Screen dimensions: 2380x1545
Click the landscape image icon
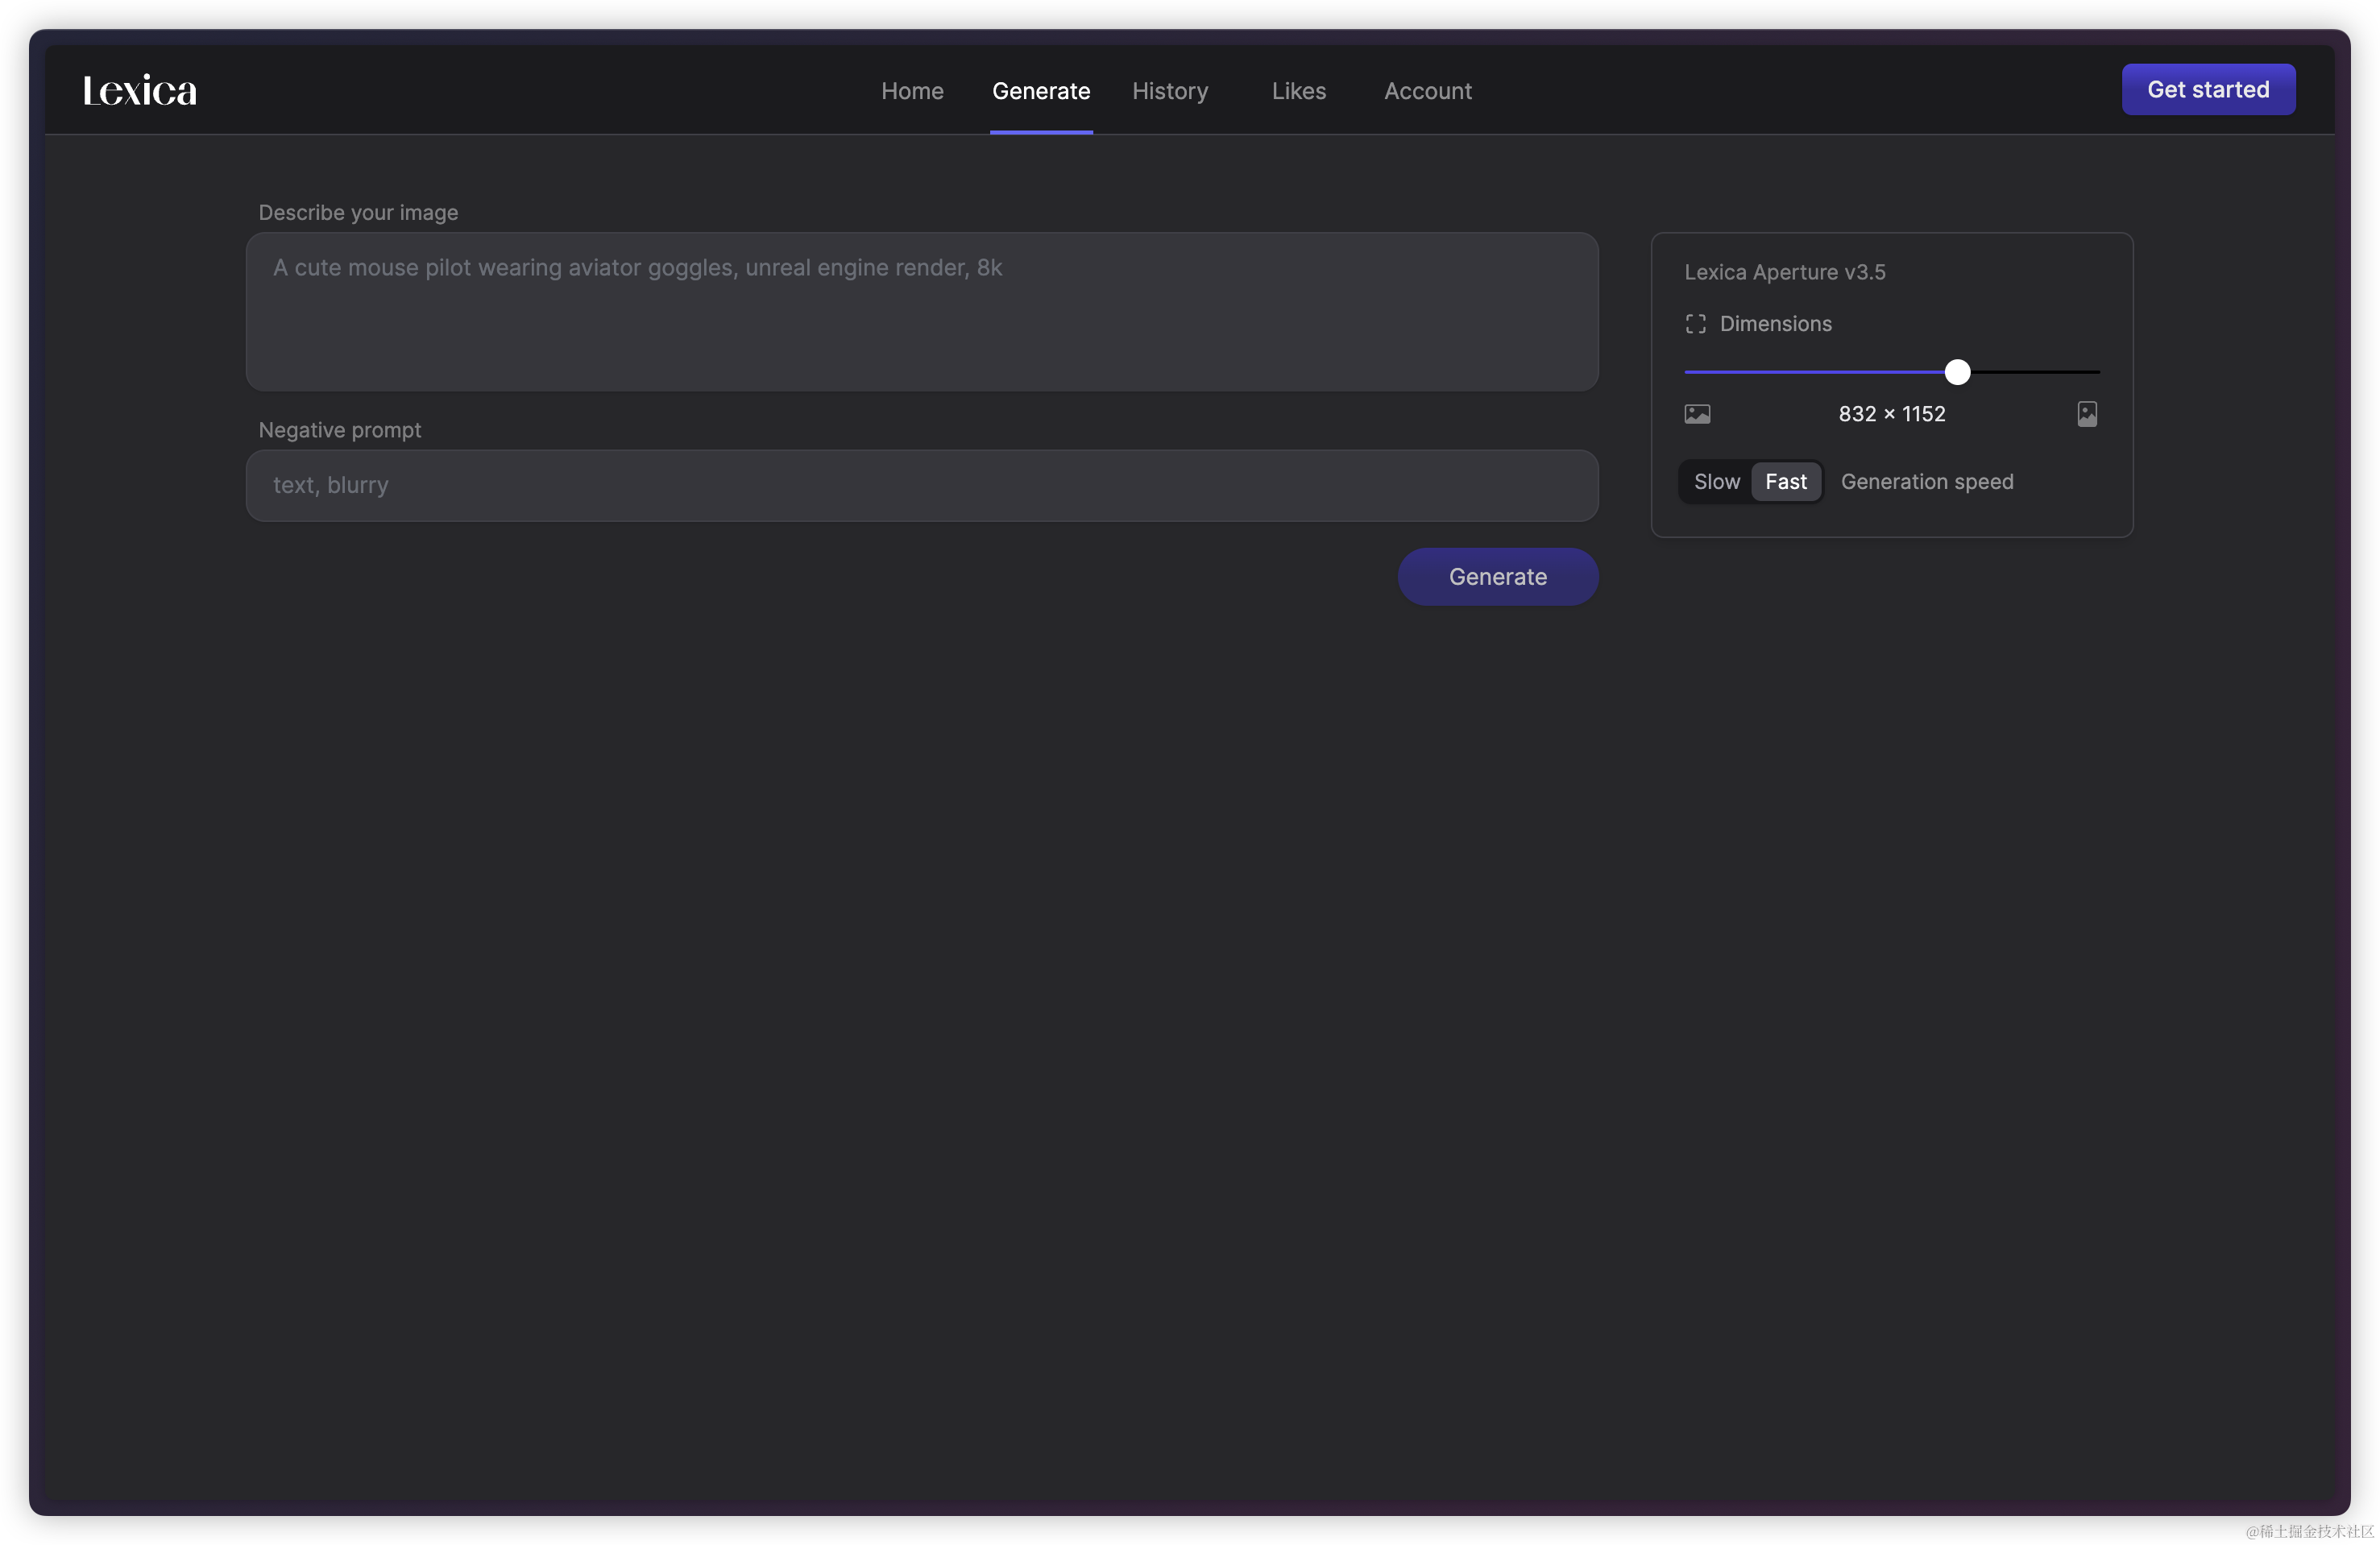click(x=1697, y=414)
